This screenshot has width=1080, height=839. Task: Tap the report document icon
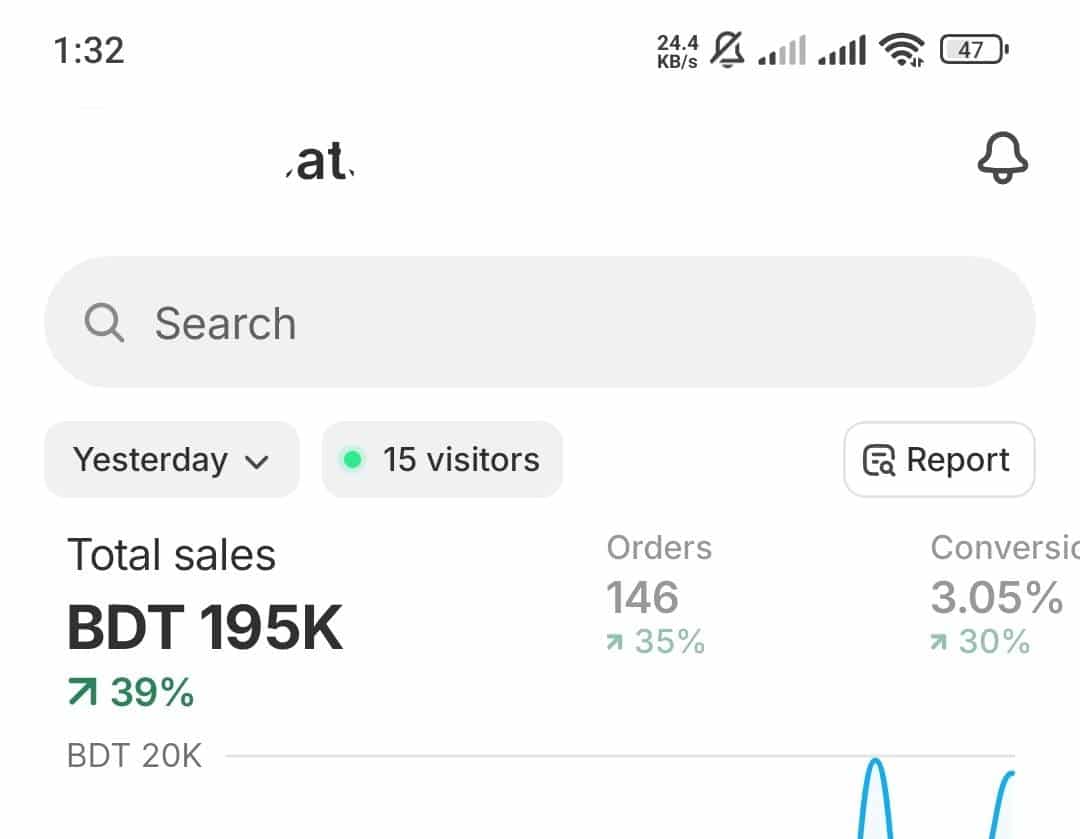click(879, 460)
